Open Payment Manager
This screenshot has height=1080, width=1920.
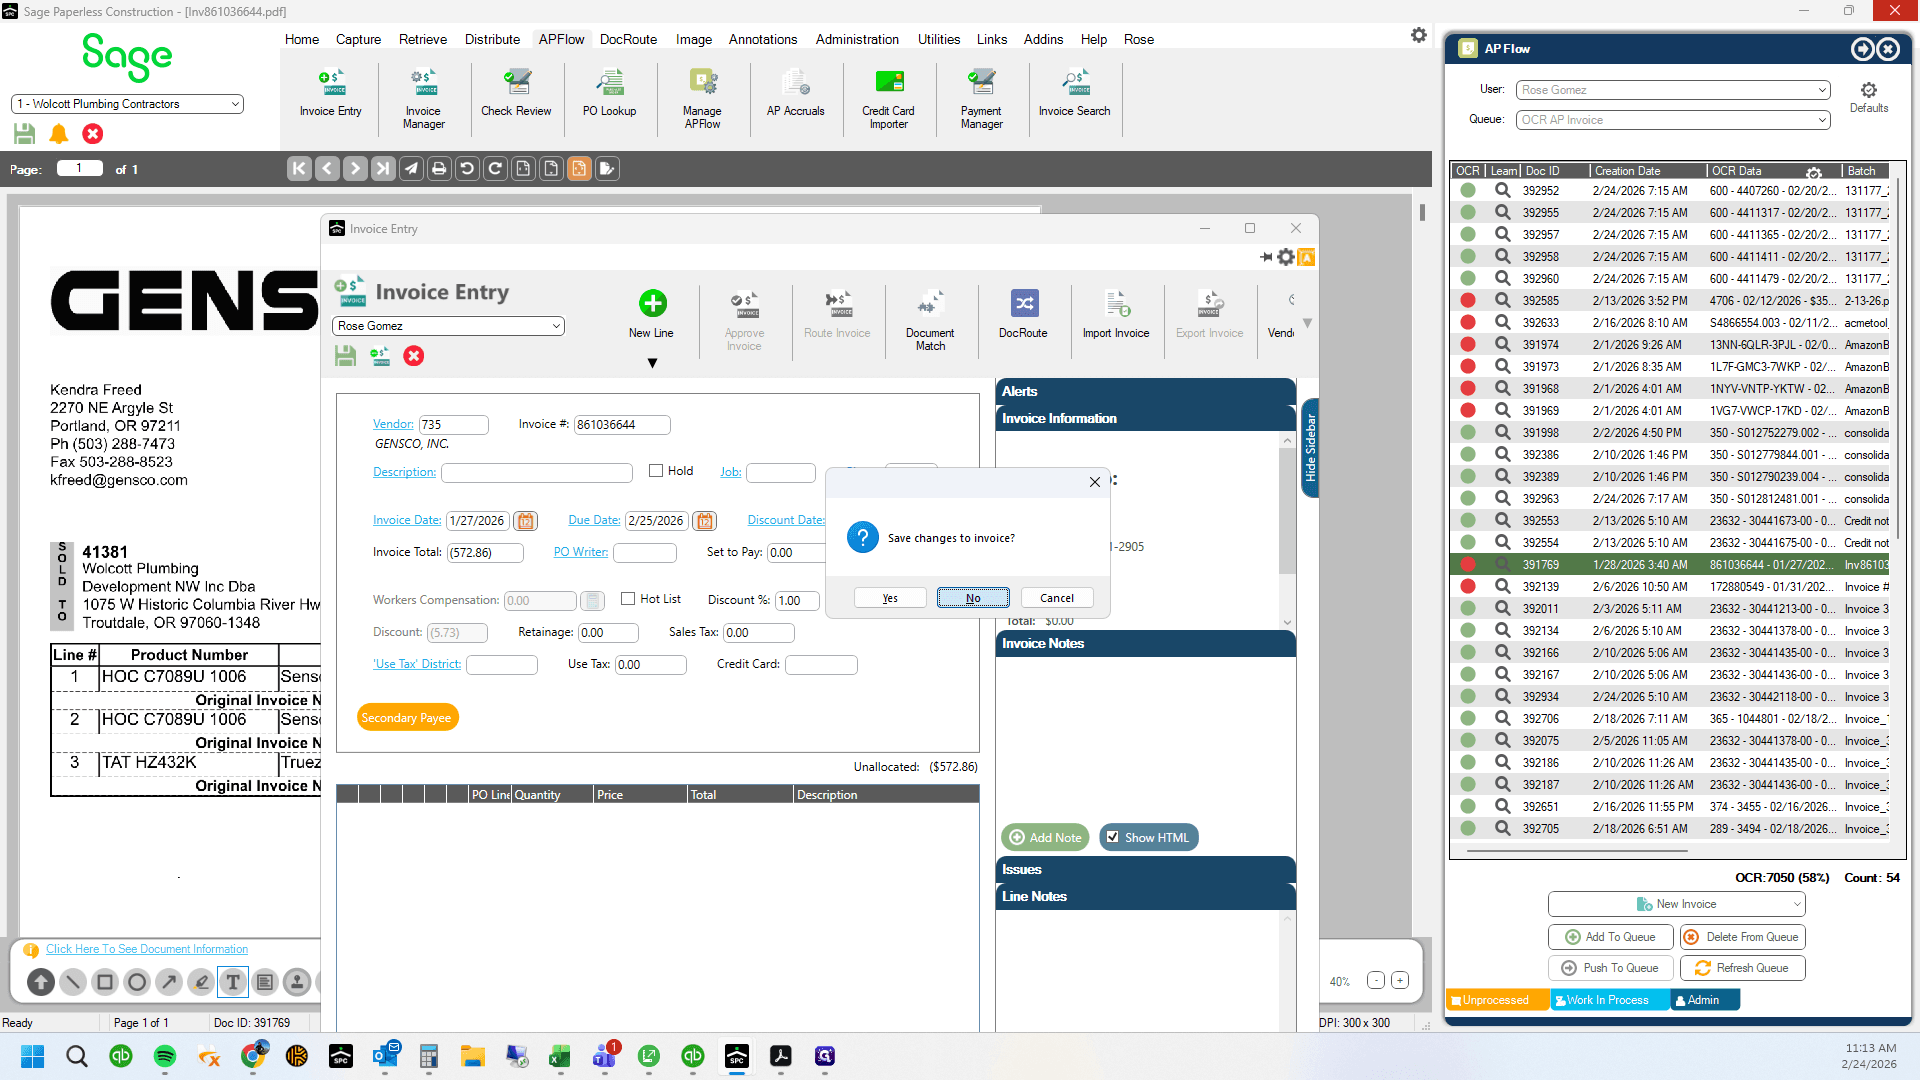click(x=981, y=99)
